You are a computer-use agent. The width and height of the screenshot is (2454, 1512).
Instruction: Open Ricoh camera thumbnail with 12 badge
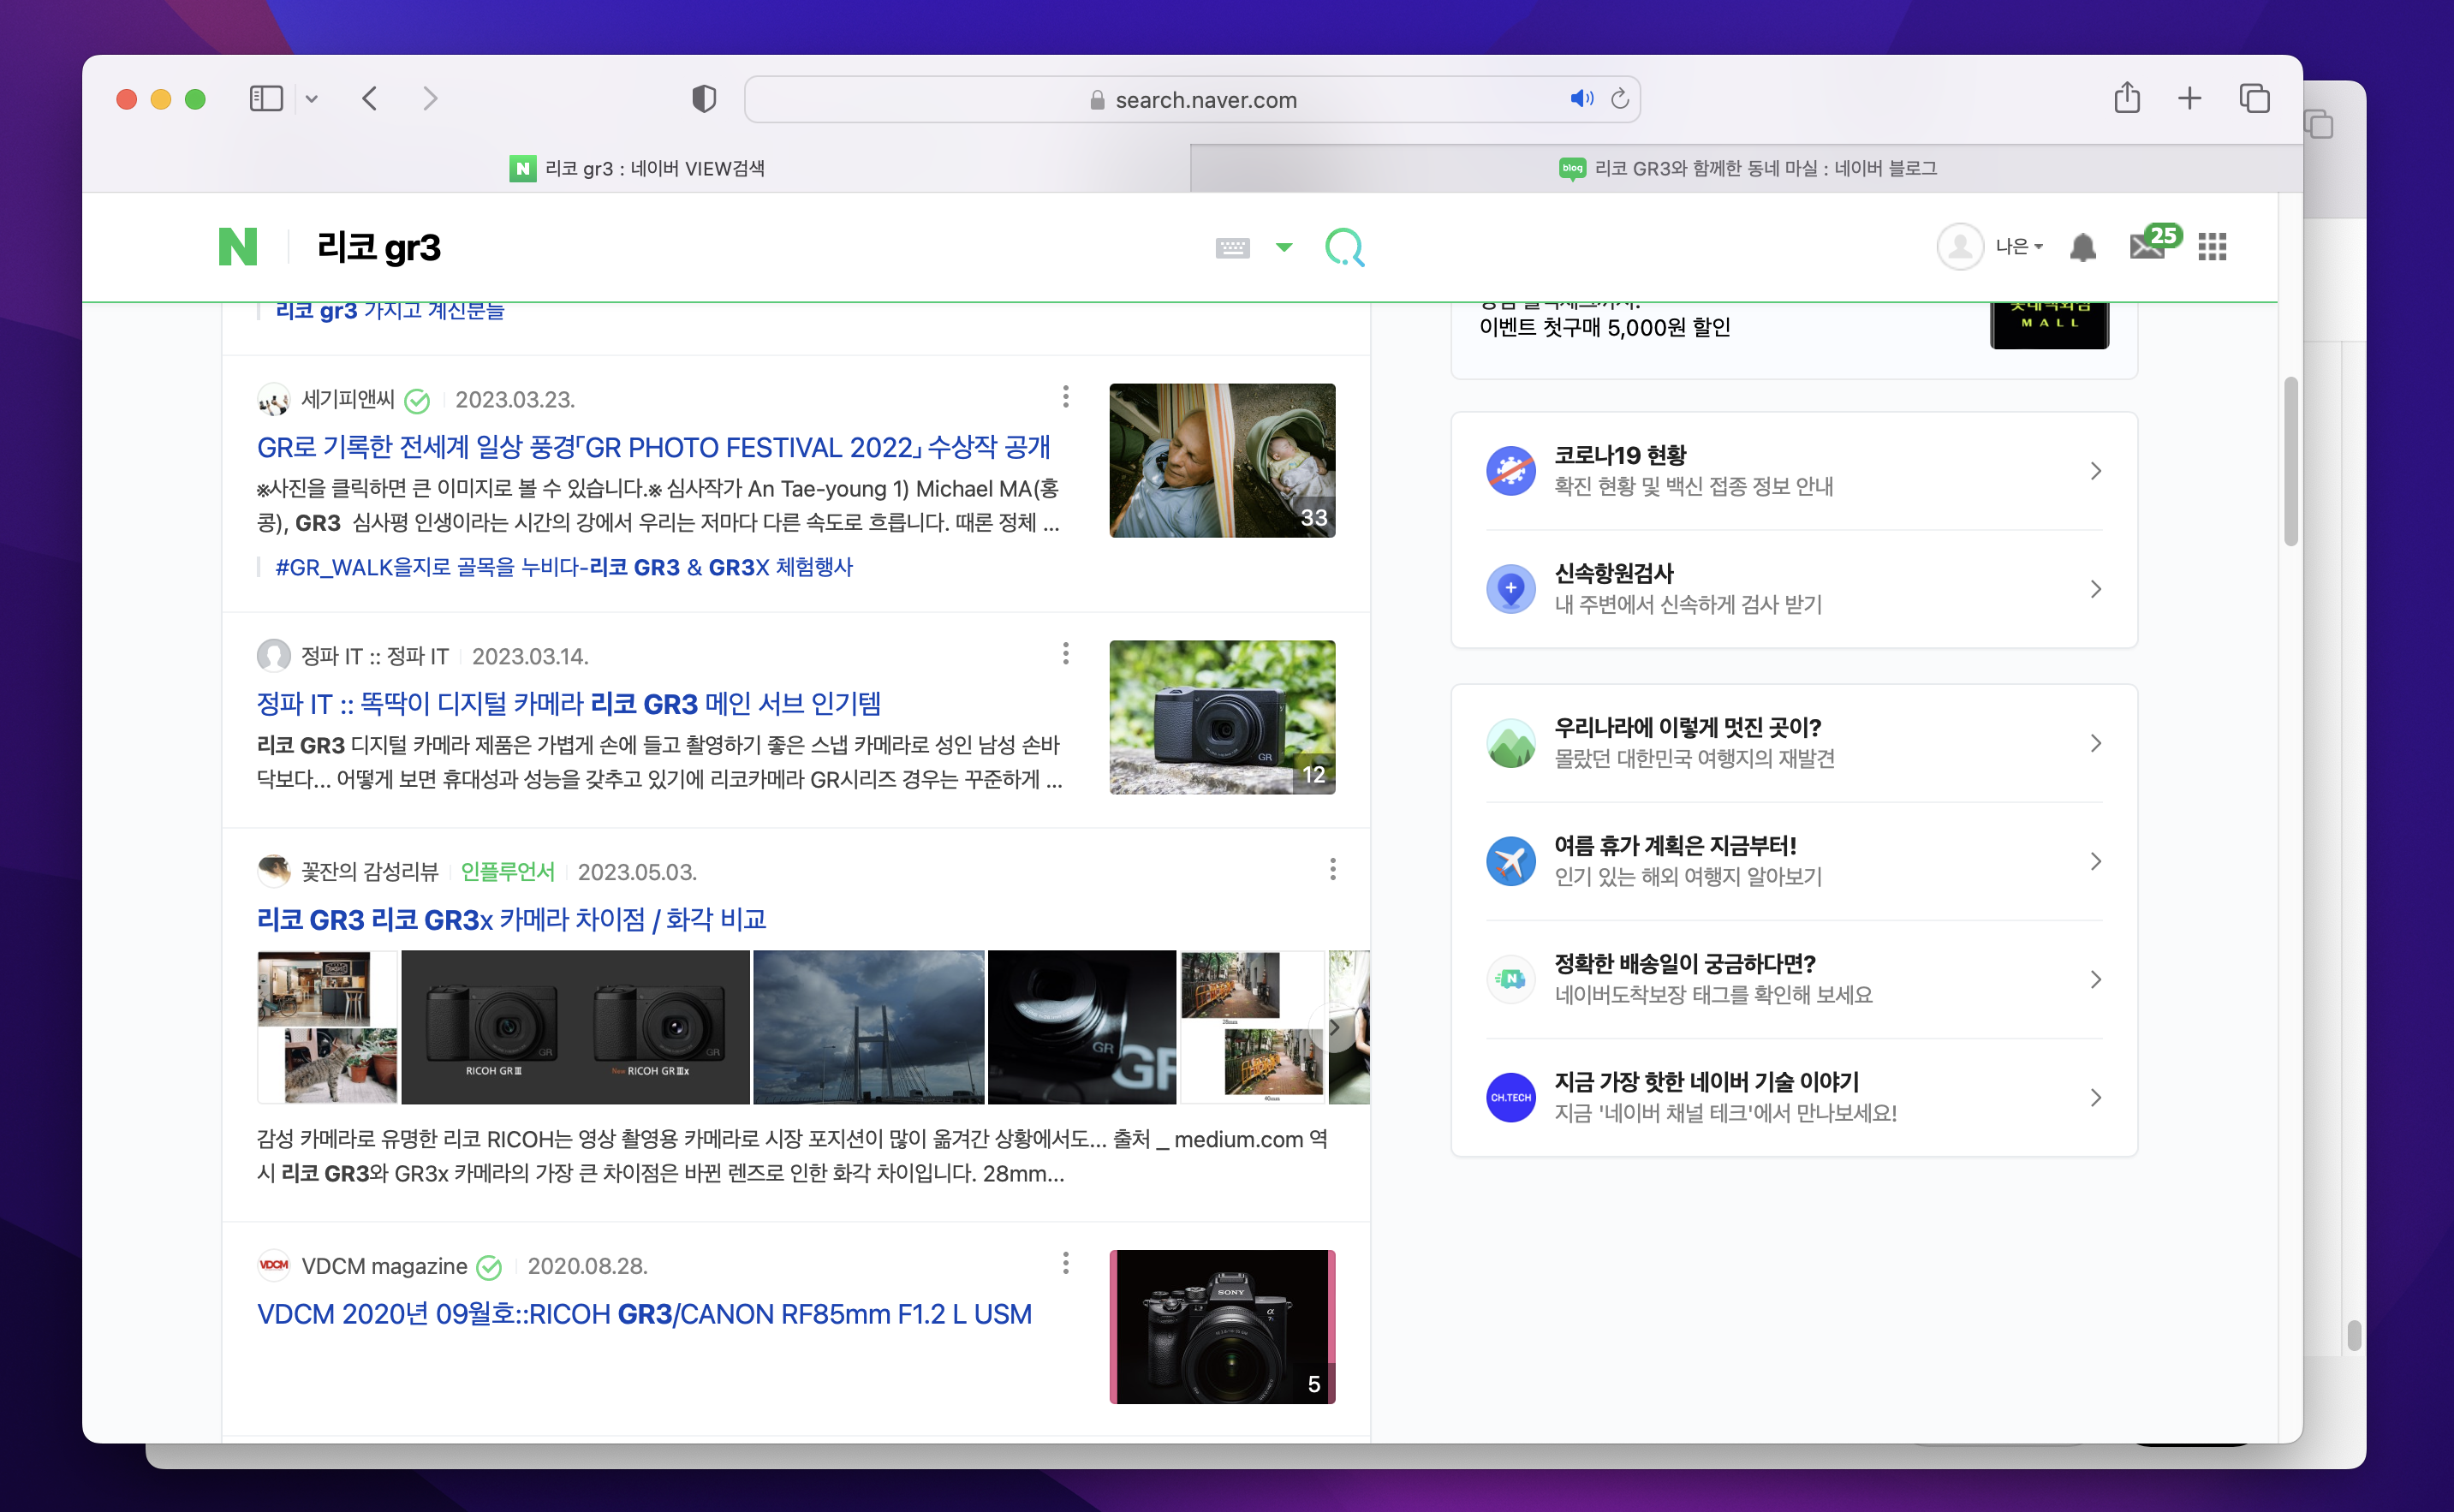pyautogui.click(x=1222, y=718)
